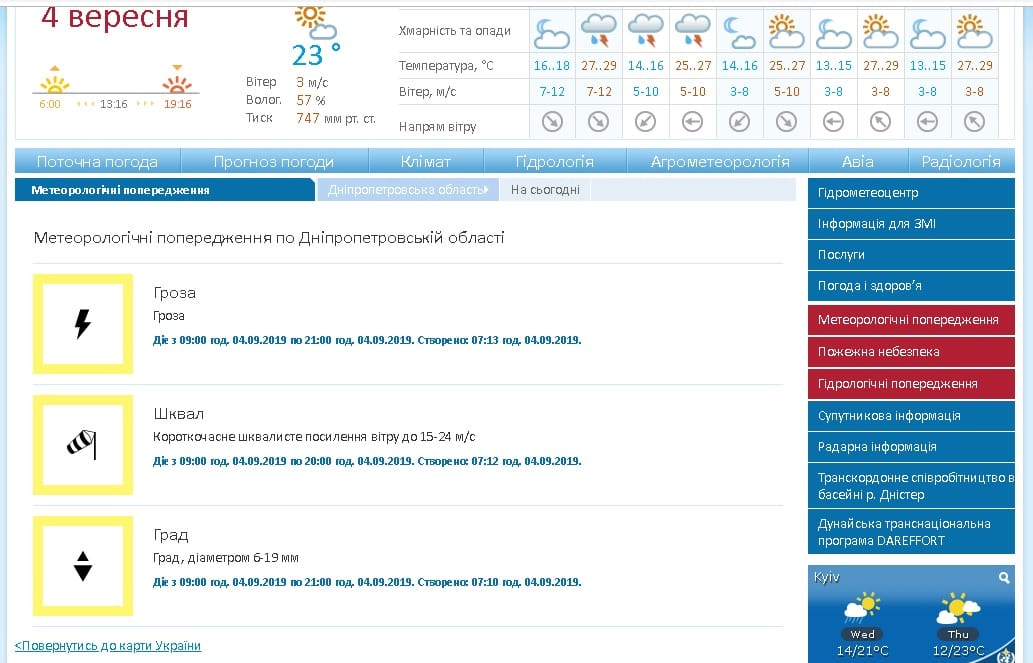Click the Wed weather icon in Kyiv widget

[x=862, y=609]
